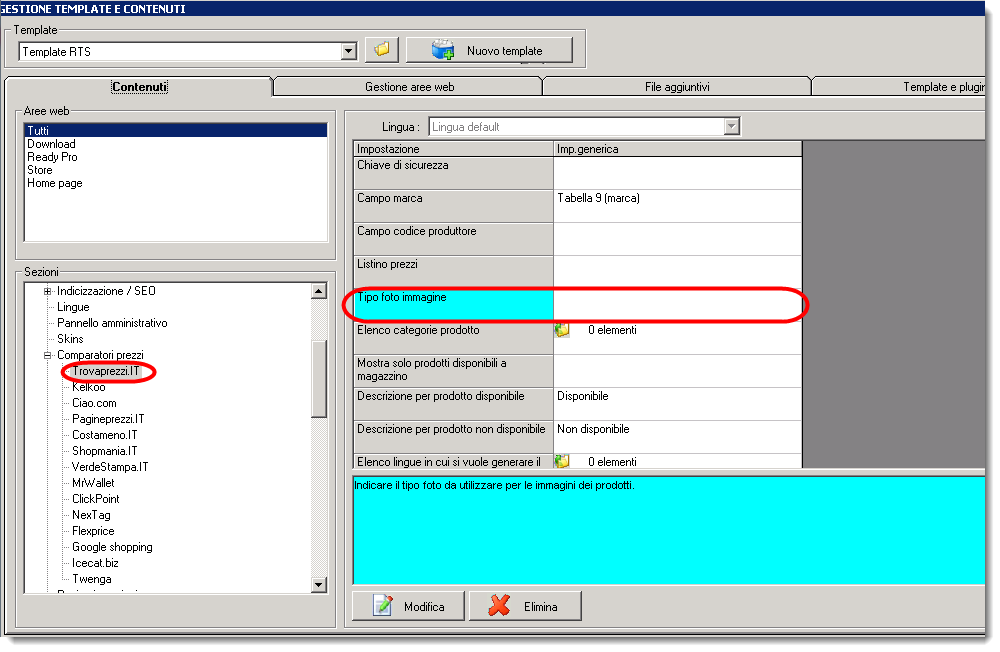Image resolution: width=1000 pixels, height=652 pixels.
Task: Select Ciao.com comparator
Action: pos(94,403)
